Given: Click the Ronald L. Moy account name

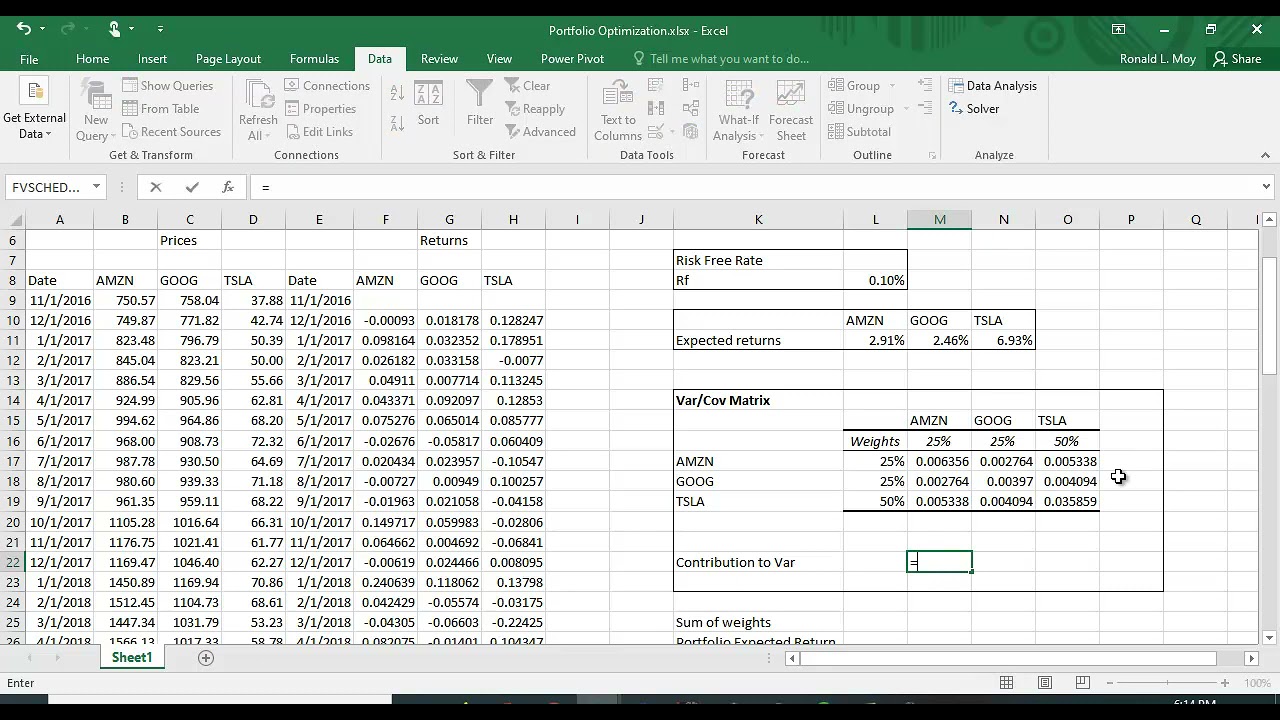Looking at the screenshot, I should coord(1158,59).
